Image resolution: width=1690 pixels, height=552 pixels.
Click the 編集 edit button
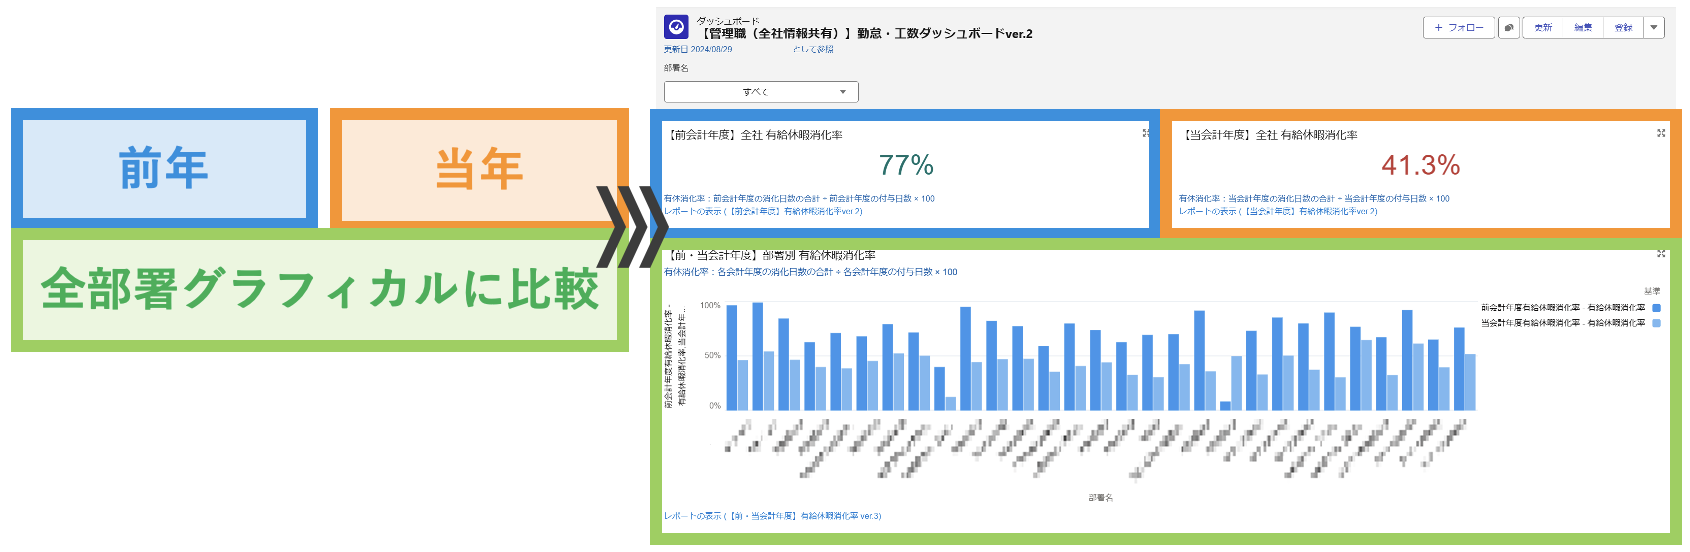pyautogui.click(x=1583, y=28)
